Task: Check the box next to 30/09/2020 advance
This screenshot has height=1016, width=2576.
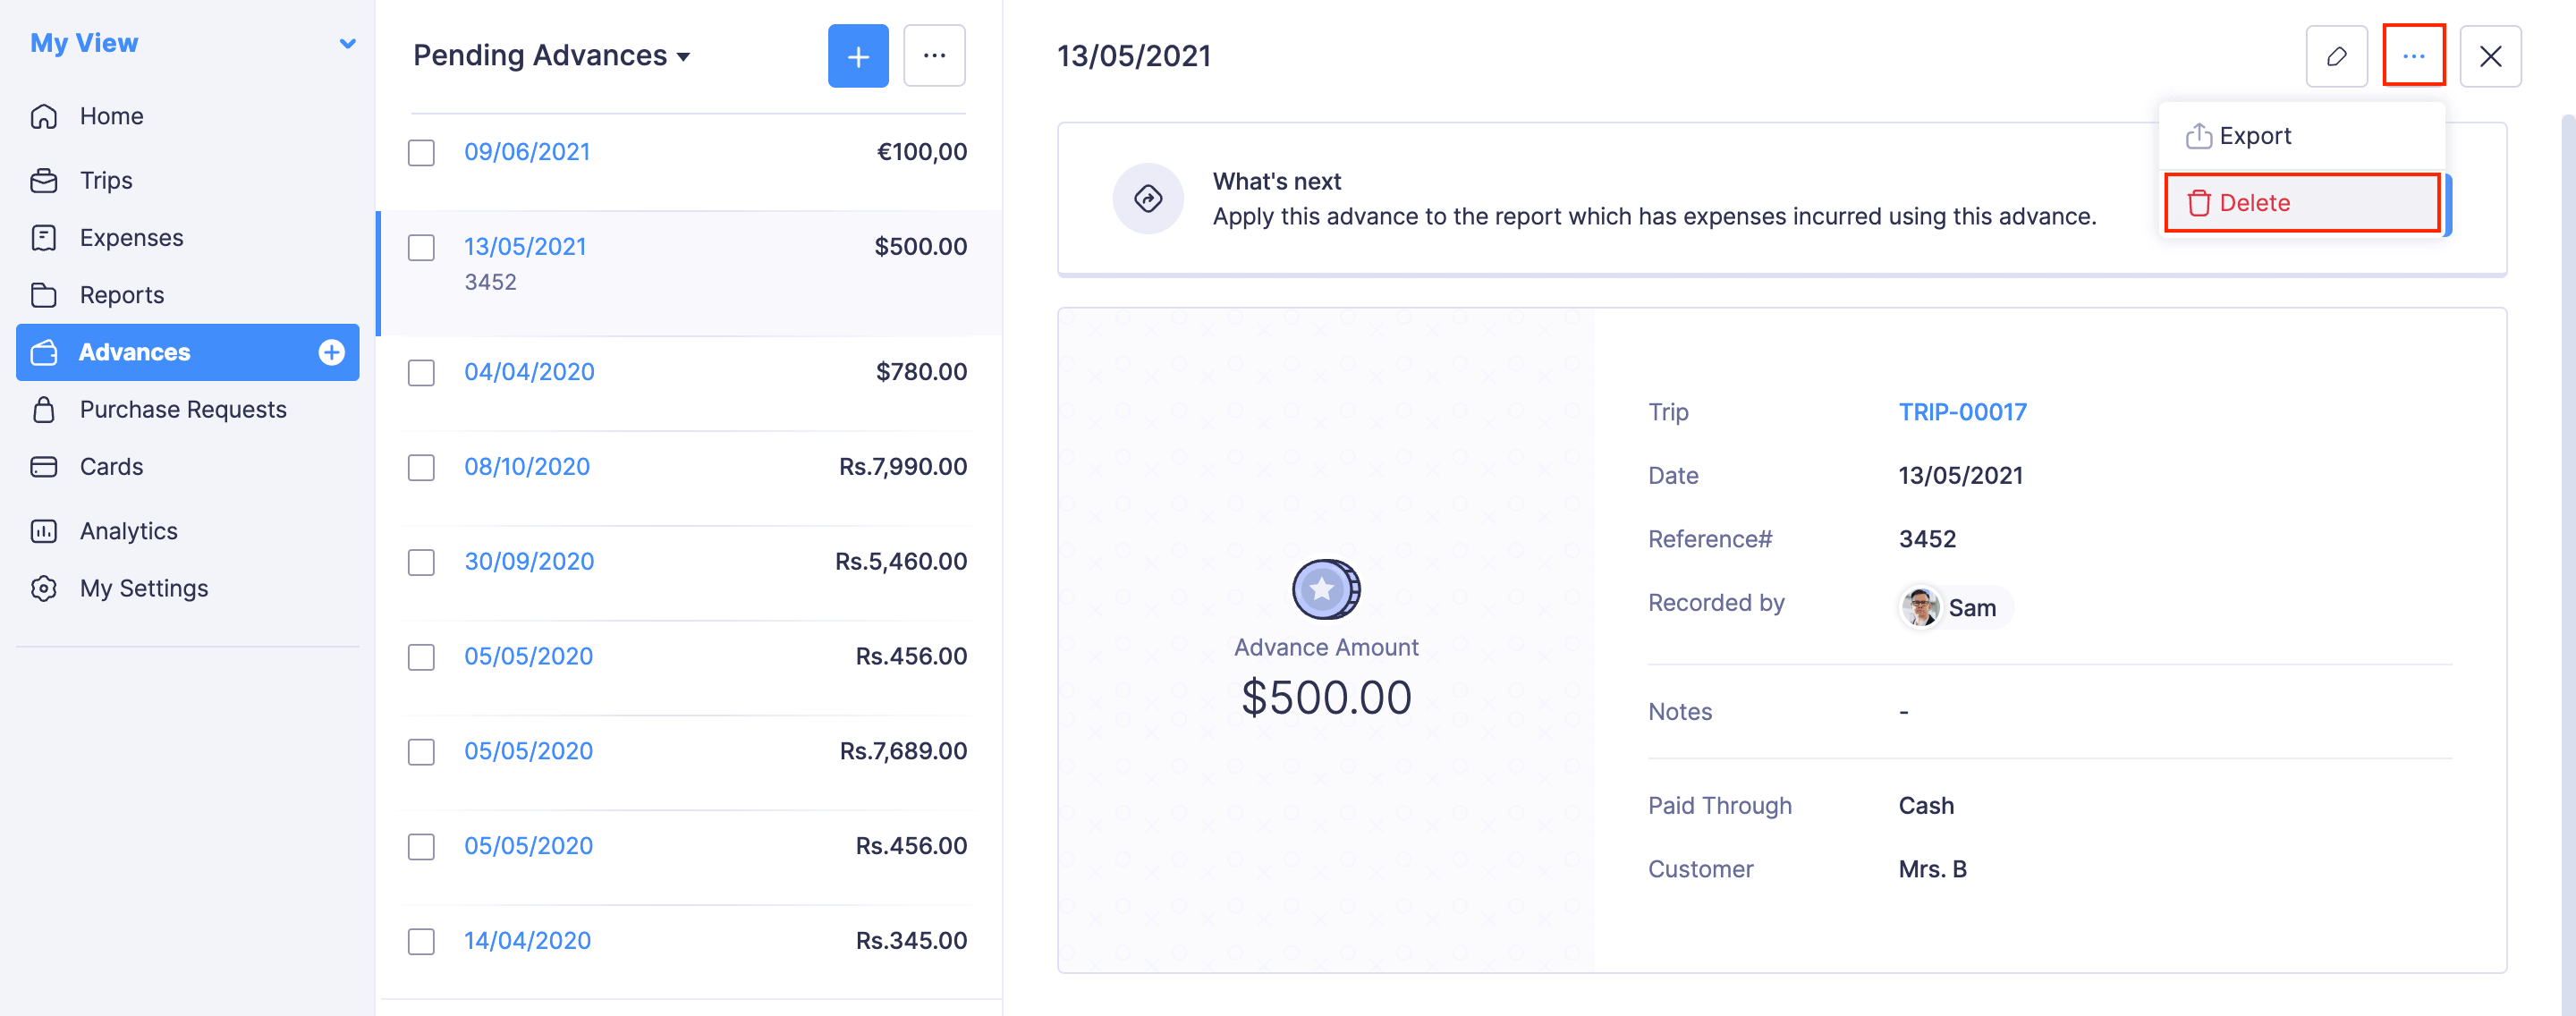Action: (421, 562)
